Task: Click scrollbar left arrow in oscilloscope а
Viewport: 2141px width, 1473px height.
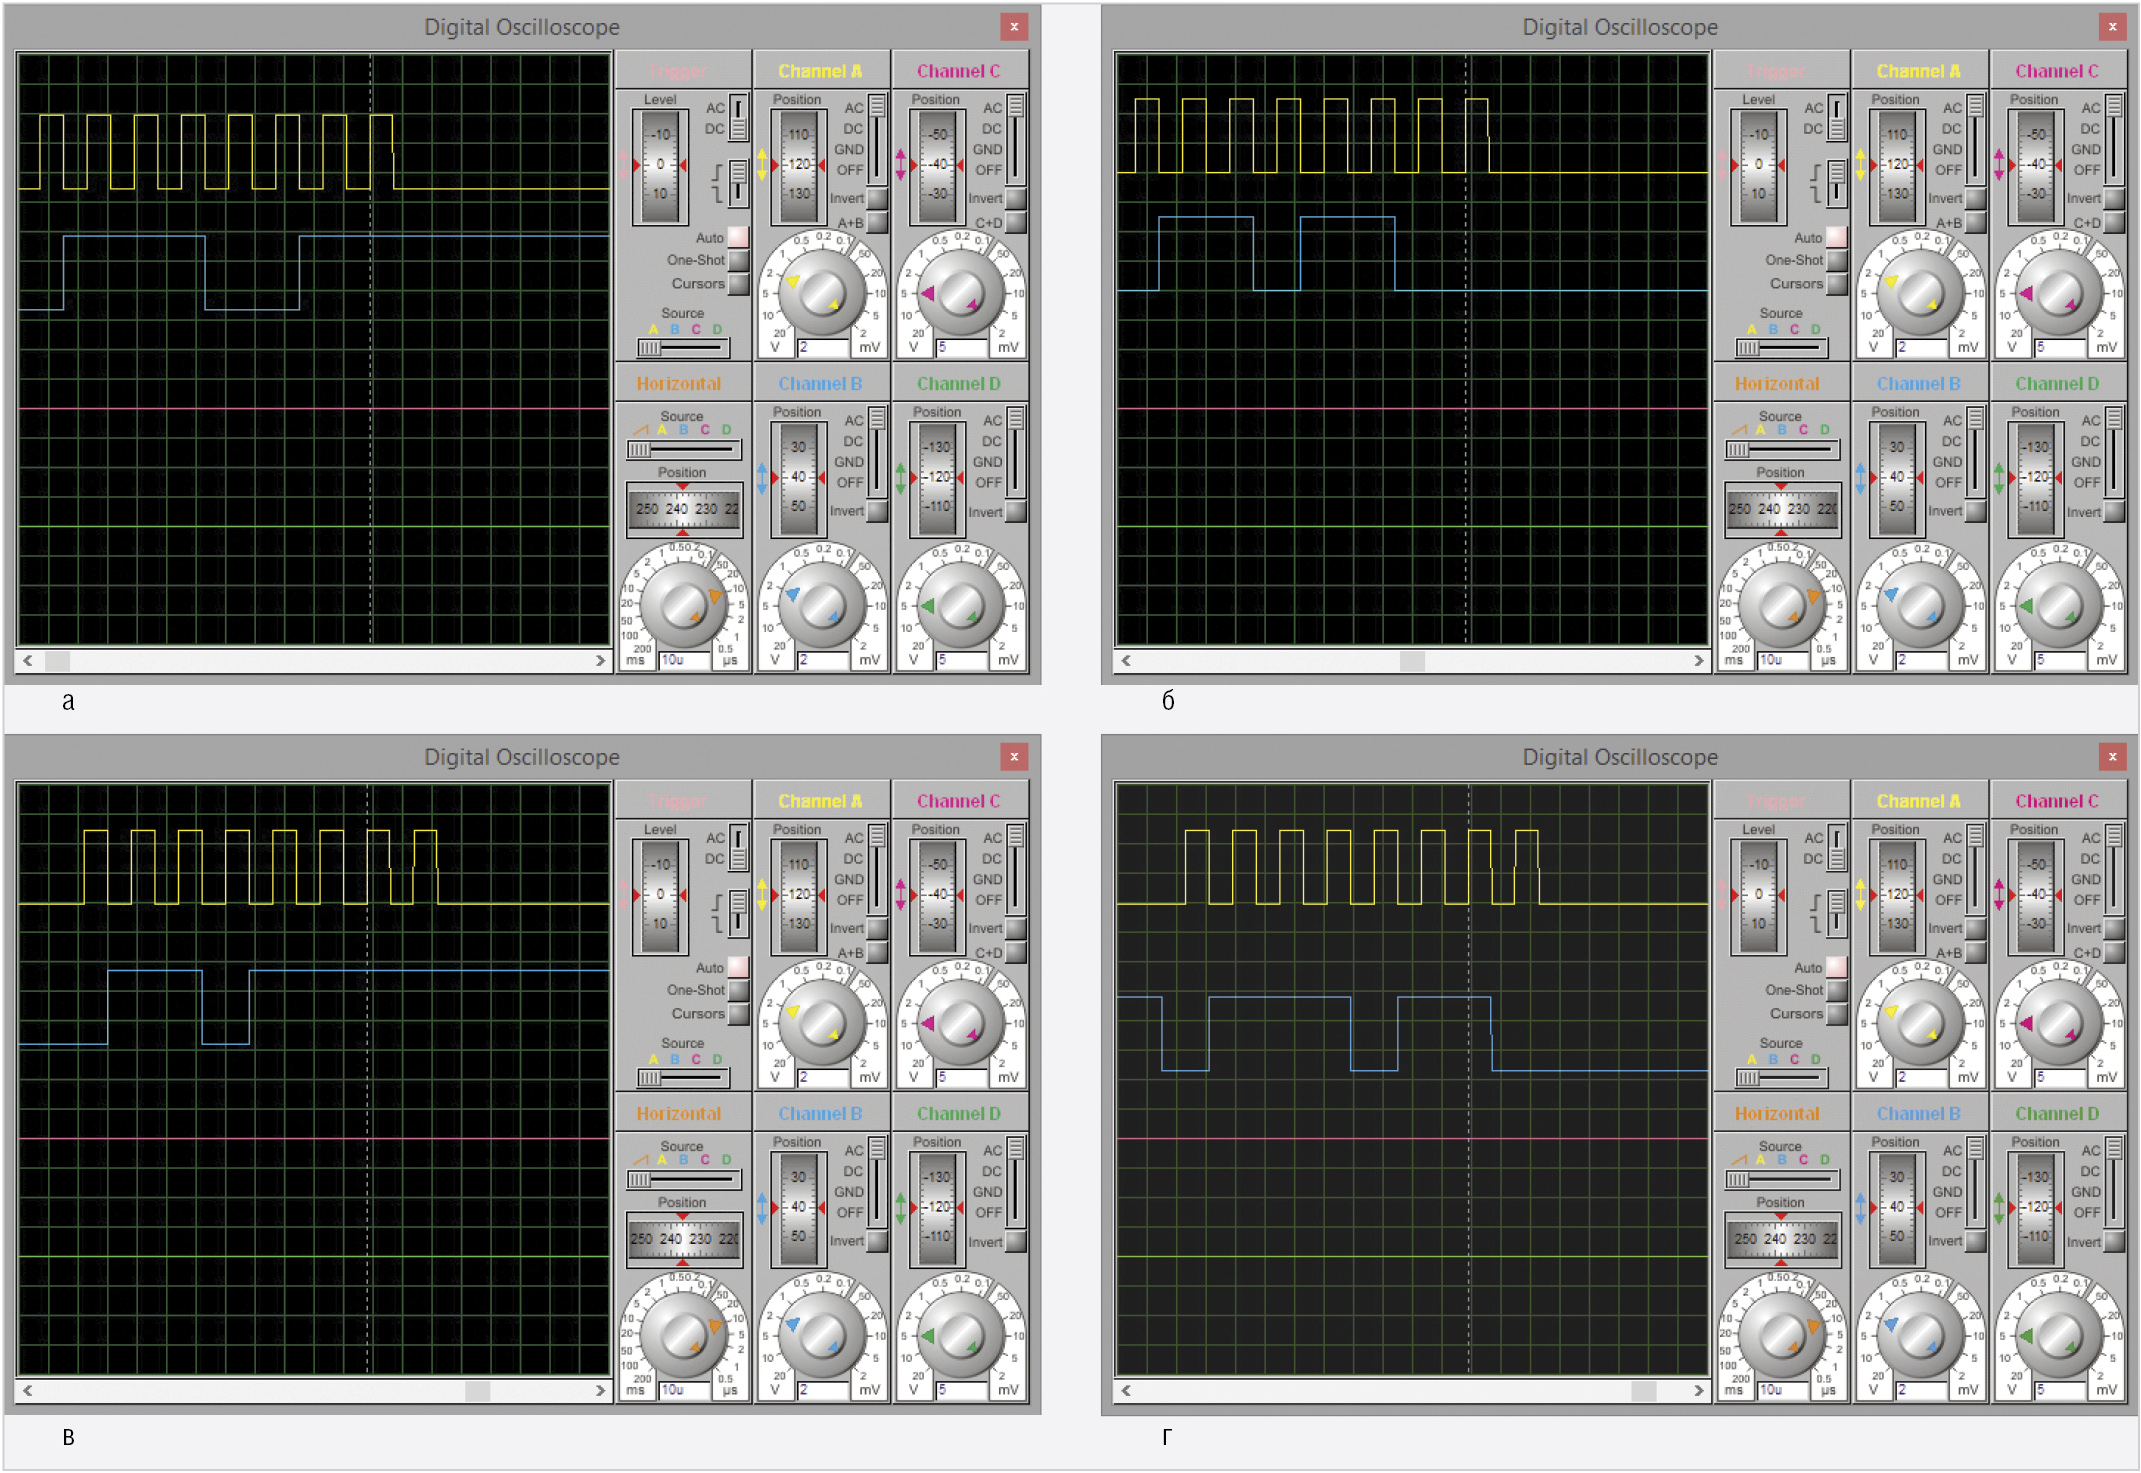Action: coord(28,660)
